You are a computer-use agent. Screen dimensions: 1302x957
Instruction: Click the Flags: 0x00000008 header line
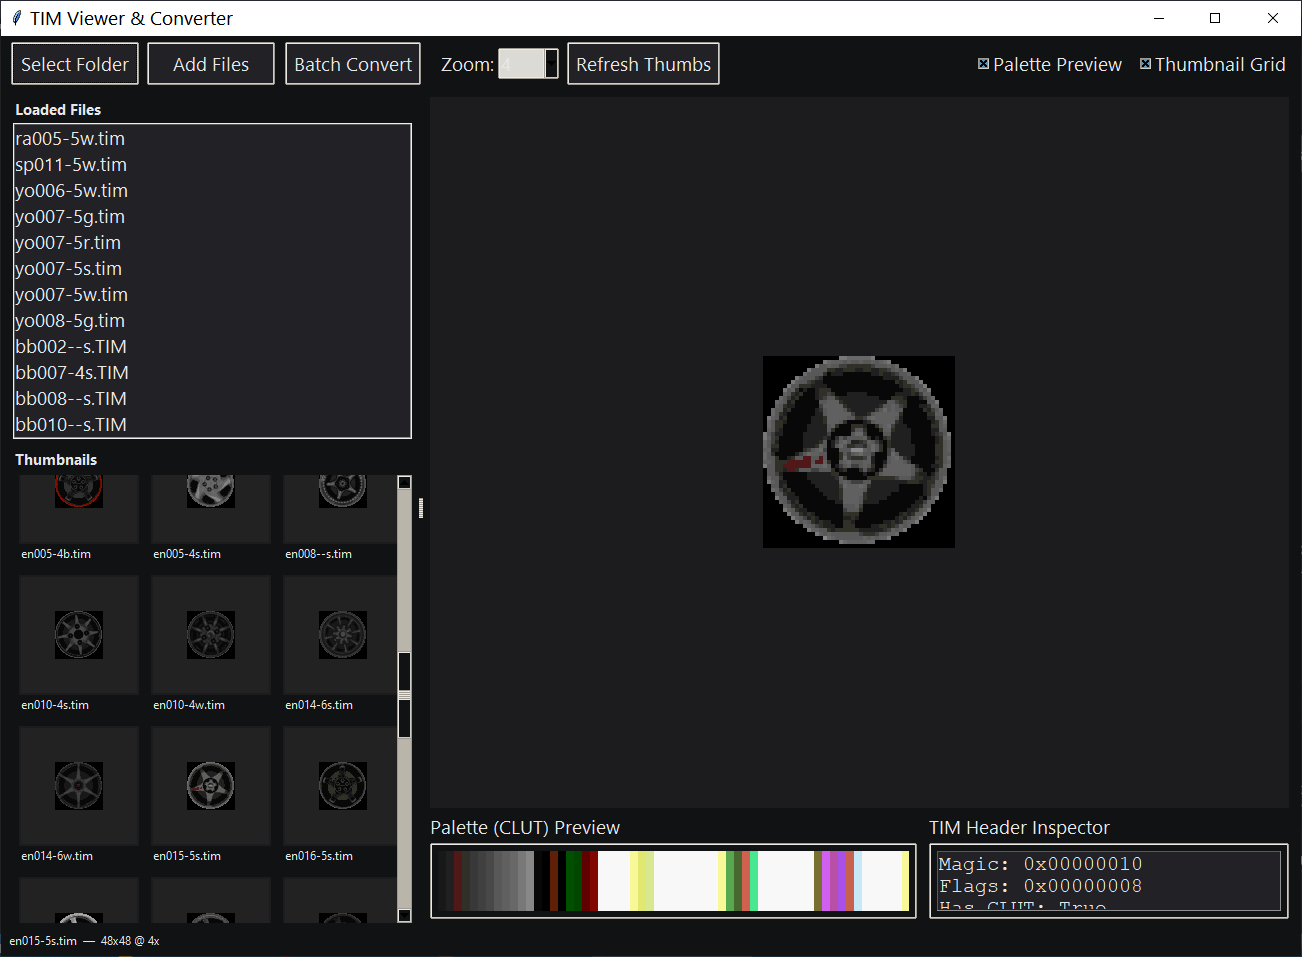click(x=1040, y=886)
